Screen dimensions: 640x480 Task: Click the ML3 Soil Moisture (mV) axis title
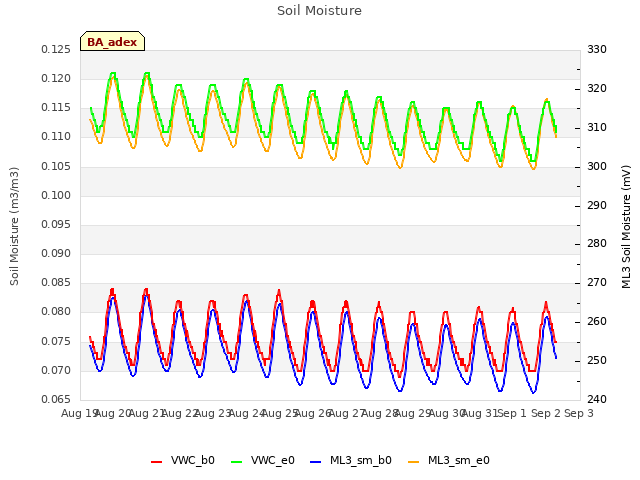click(627, 227)
